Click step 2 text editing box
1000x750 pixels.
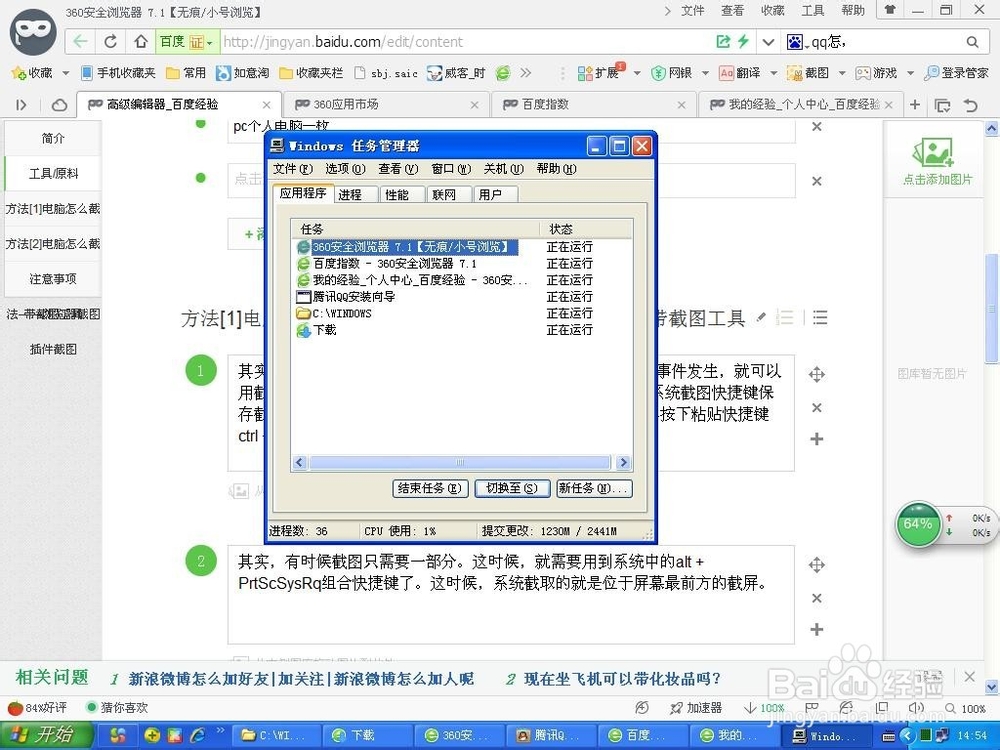tap(511, 594)
